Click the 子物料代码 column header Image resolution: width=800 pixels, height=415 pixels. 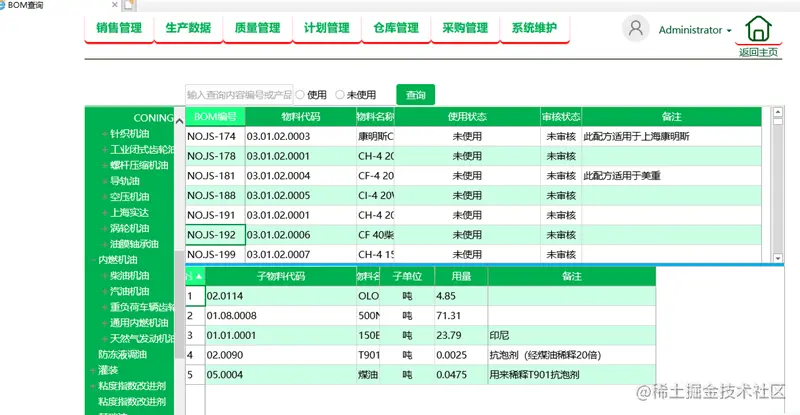(281, 277)
